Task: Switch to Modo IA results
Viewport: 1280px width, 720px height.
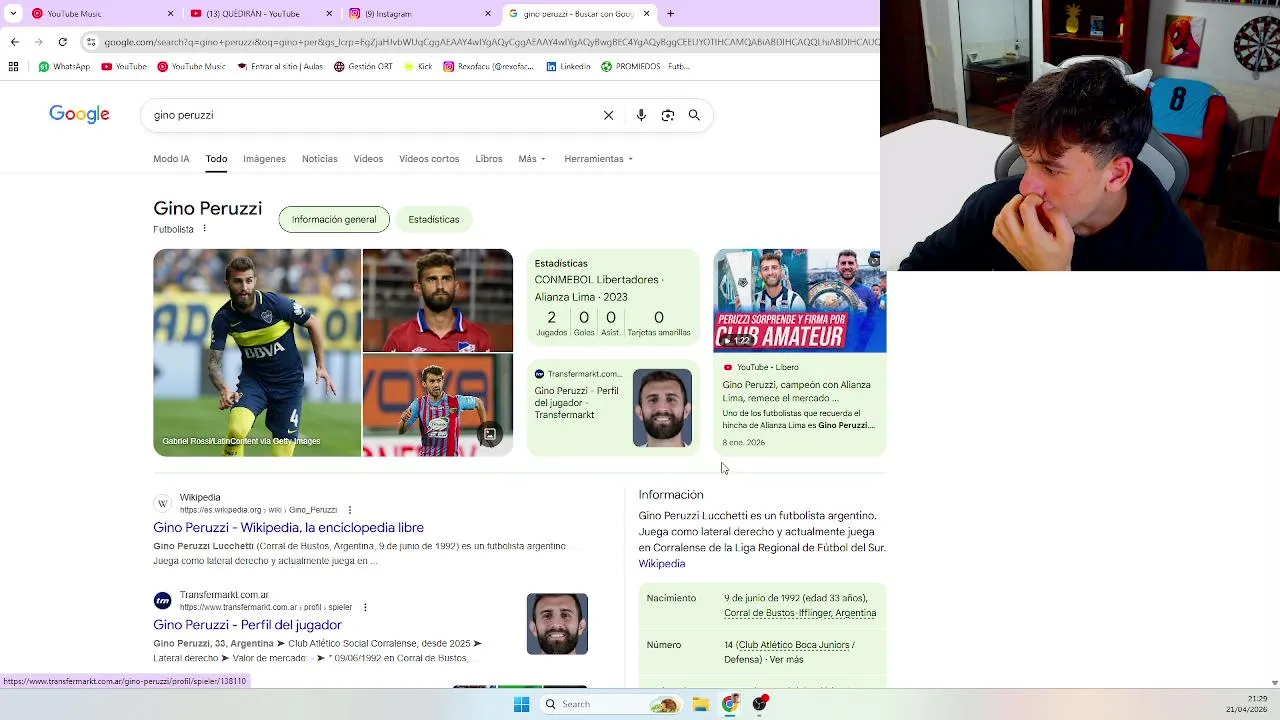Action: point(171,159)
